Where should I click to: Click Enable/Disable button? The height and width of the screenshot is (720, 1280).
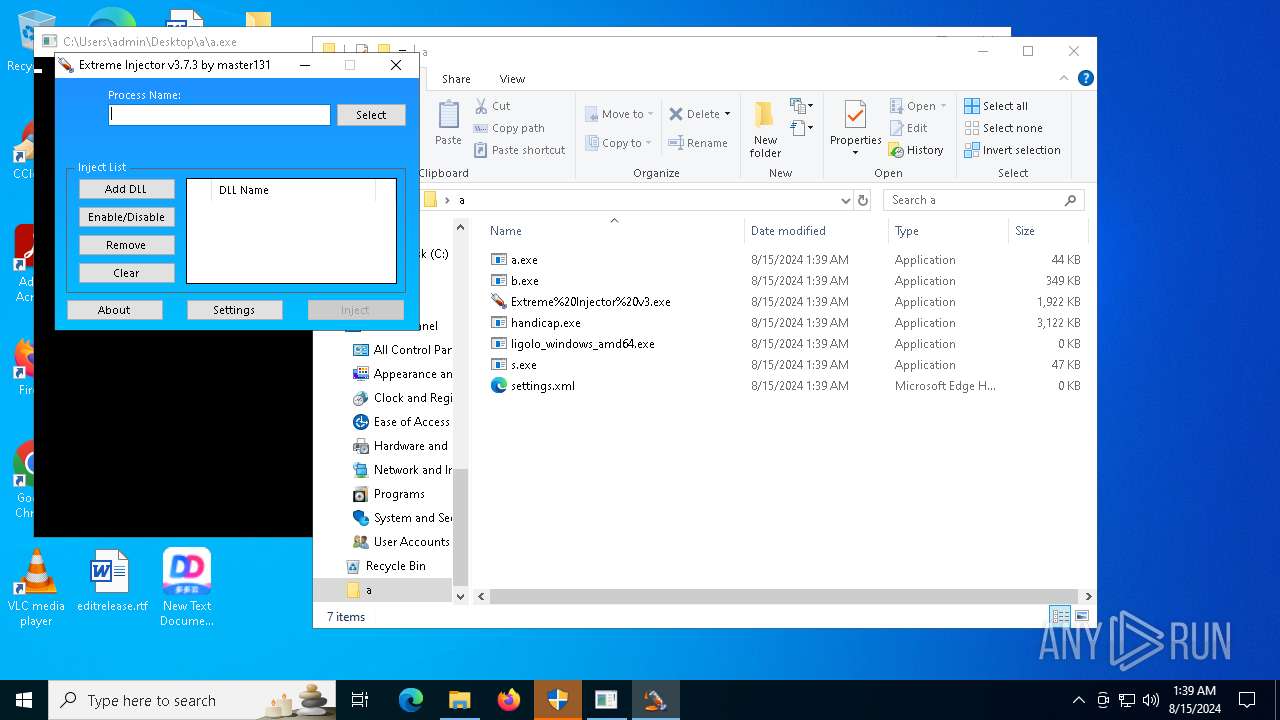coord(126,217)
